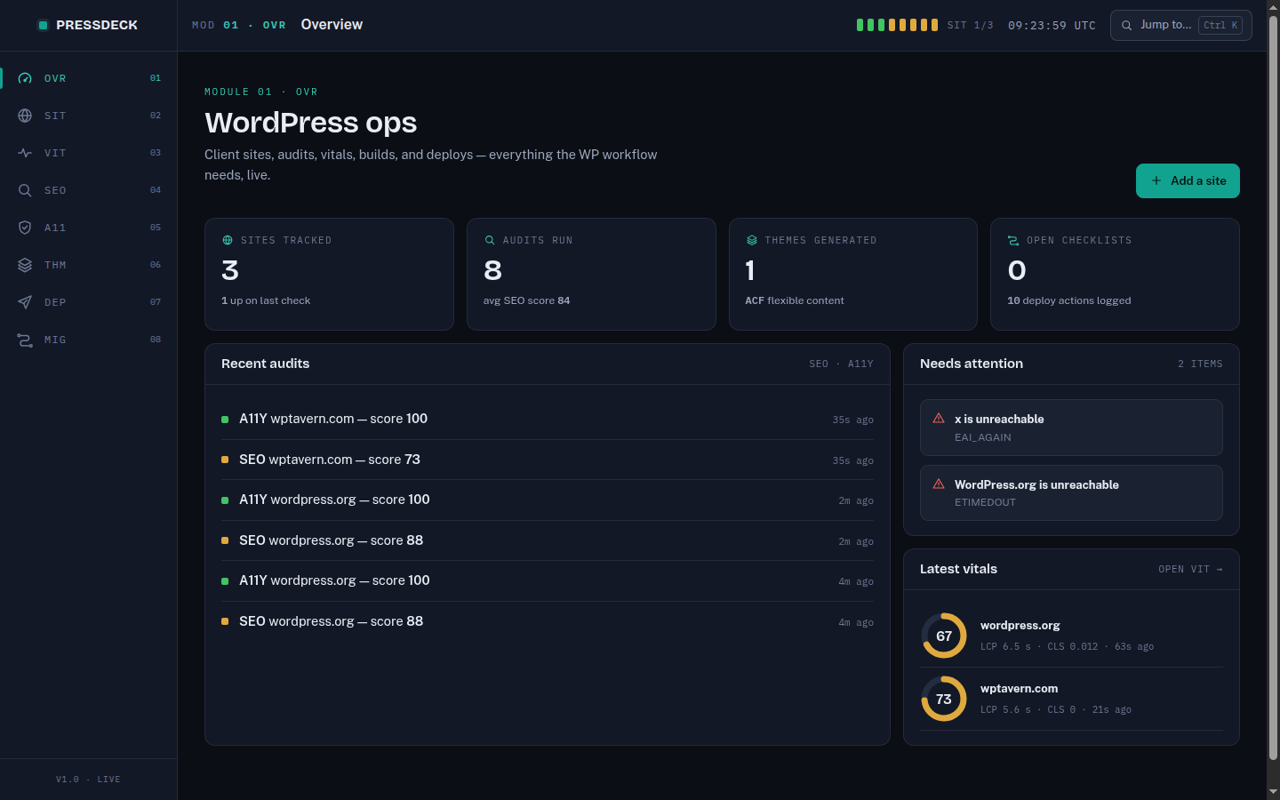The height and width of the screenshot is (800, 1280).
Task: Click the SIT 1/3 status text
Action: coord(970,25)
